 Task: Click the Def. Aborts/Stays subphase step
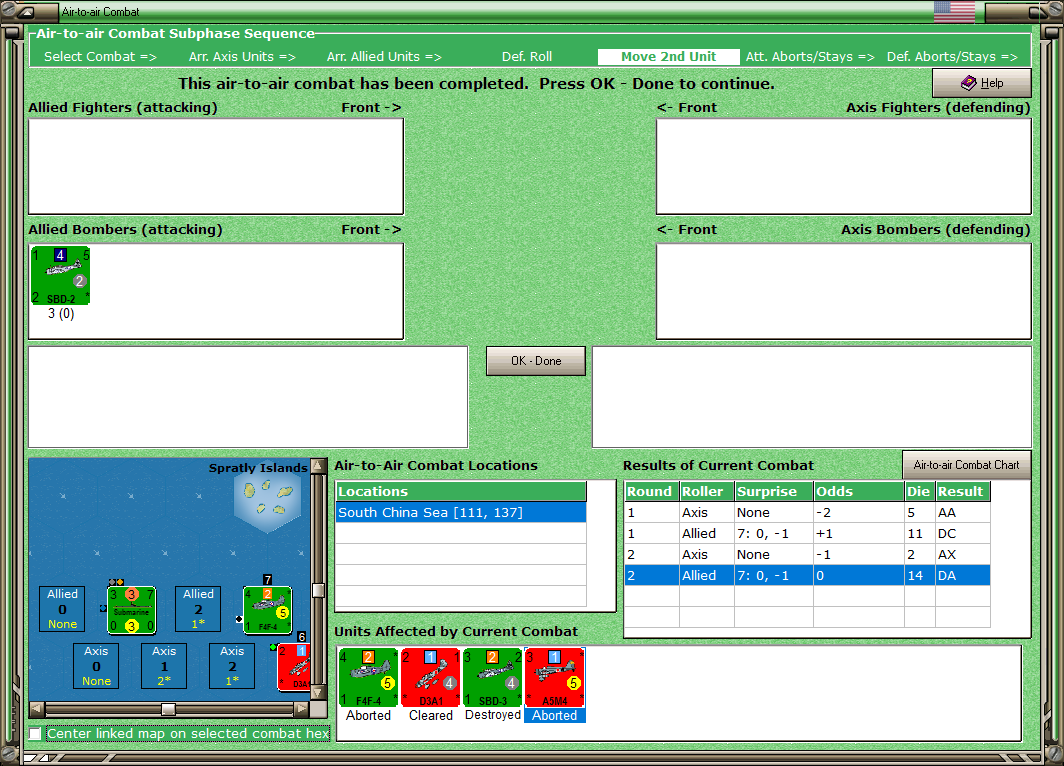click(952, 57)
